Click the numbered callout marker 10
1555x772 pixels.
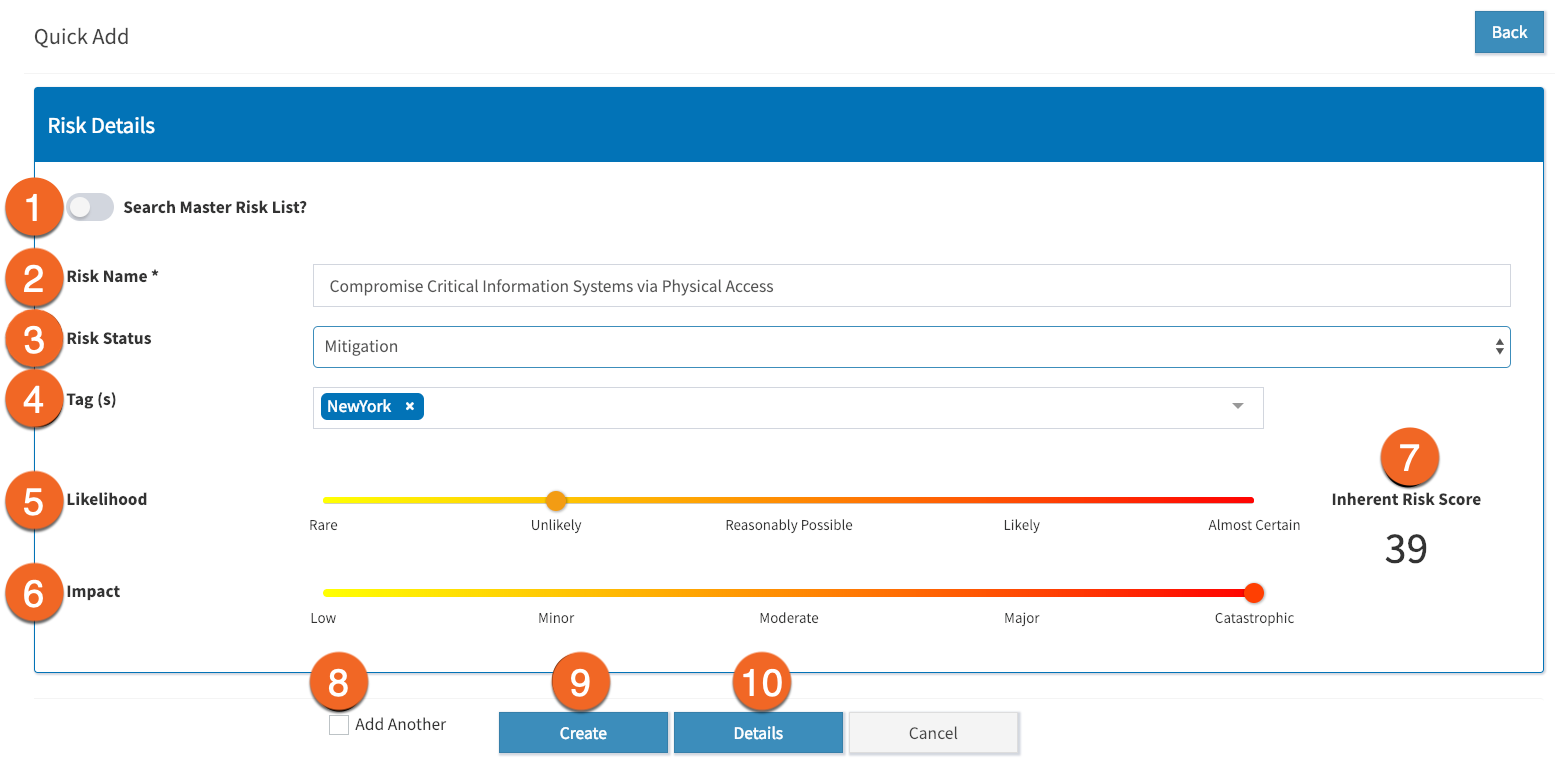pos(762,682)
